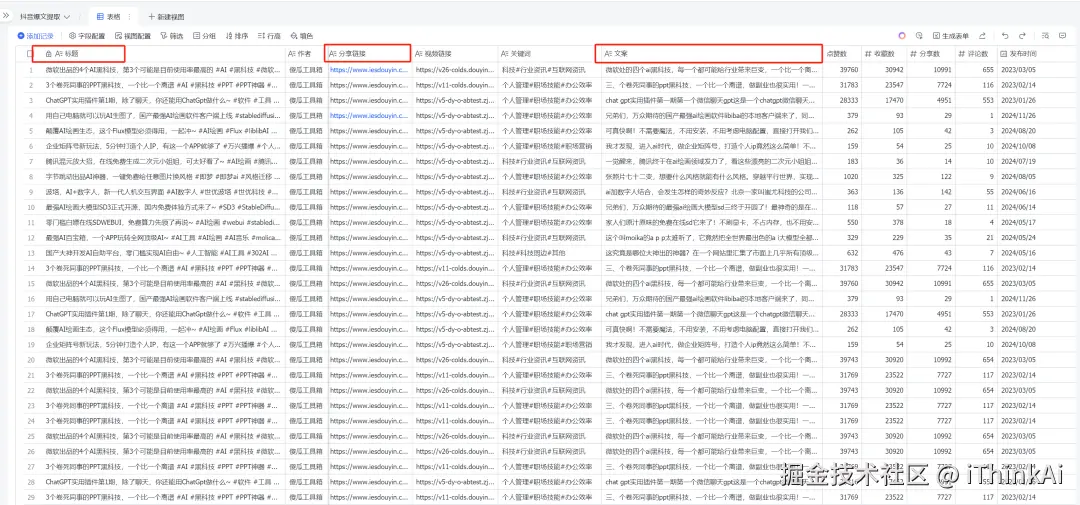
Task: Click row 10 title about SD3正式开源
Action: point(162,206)
